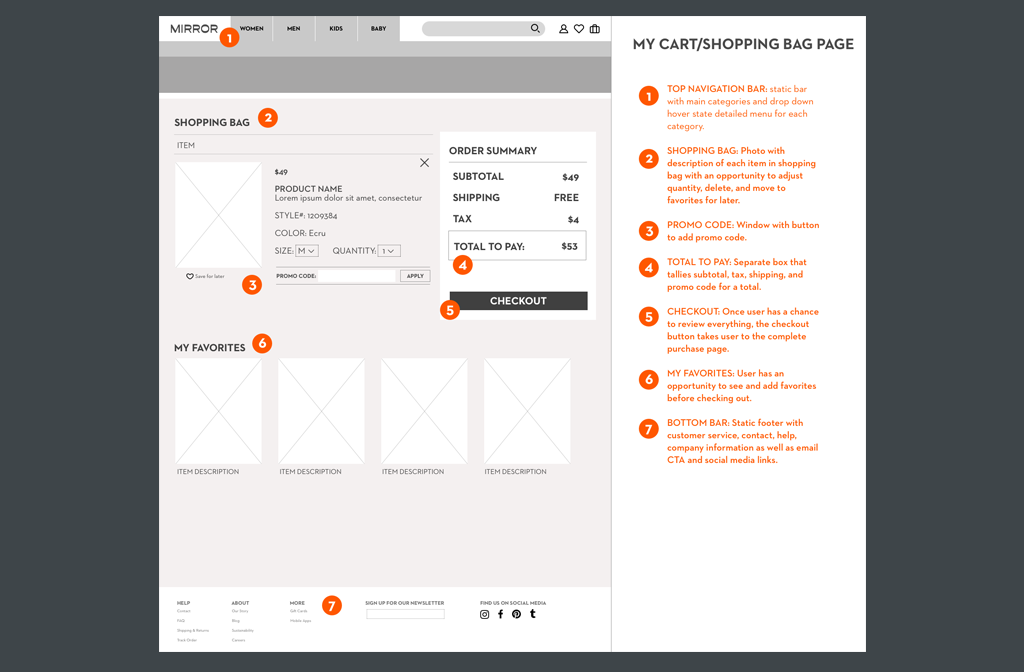Click the SUBTOTAL label in order summary

coord(478,176)
